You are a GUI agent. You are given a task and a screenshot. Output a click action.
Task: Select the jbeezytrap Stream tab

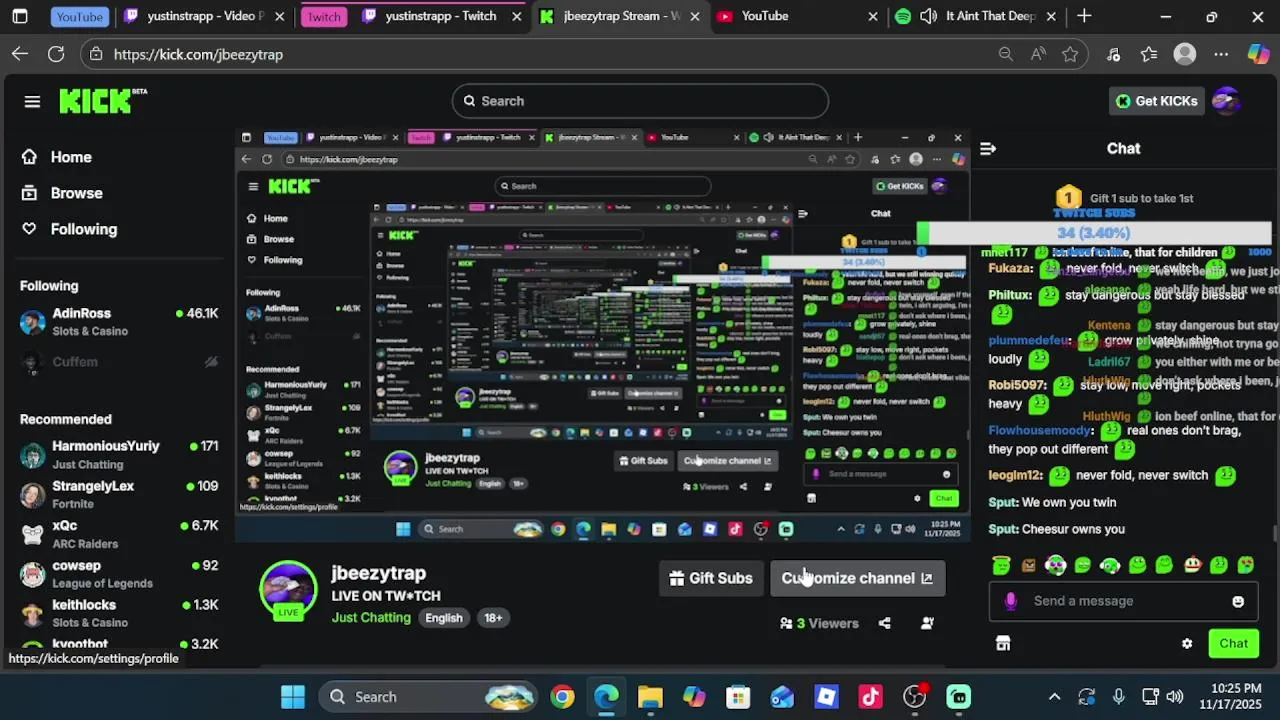click(x=620, y=16)
